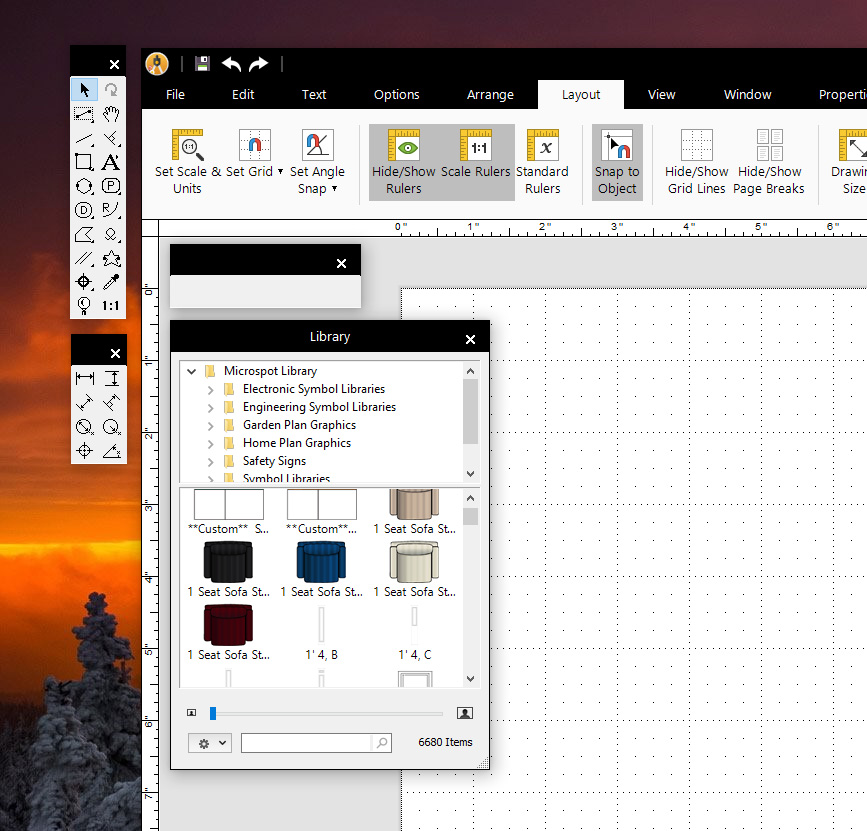The height and width of the screenshot is (831, 867).
Task: Click the star shape tool
Action: pos(112,258)
